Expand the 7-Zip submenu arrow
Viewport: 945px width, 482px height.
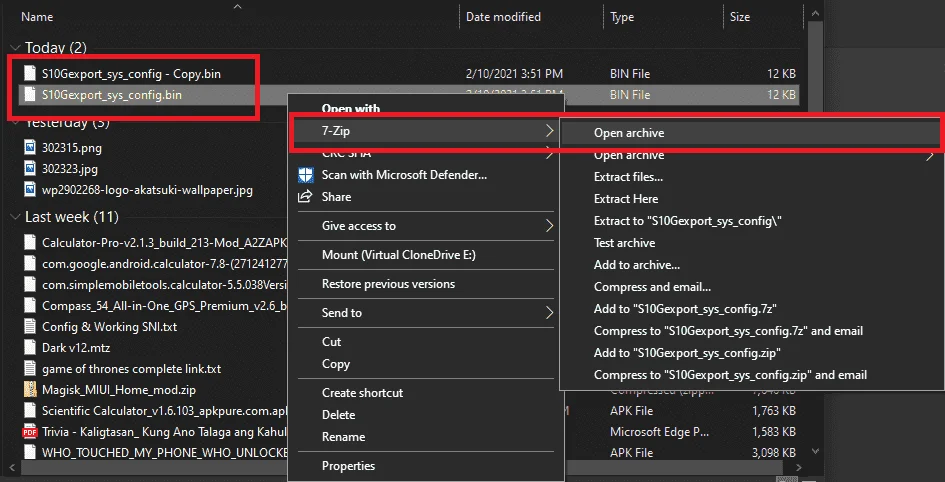tap(549, 131)
